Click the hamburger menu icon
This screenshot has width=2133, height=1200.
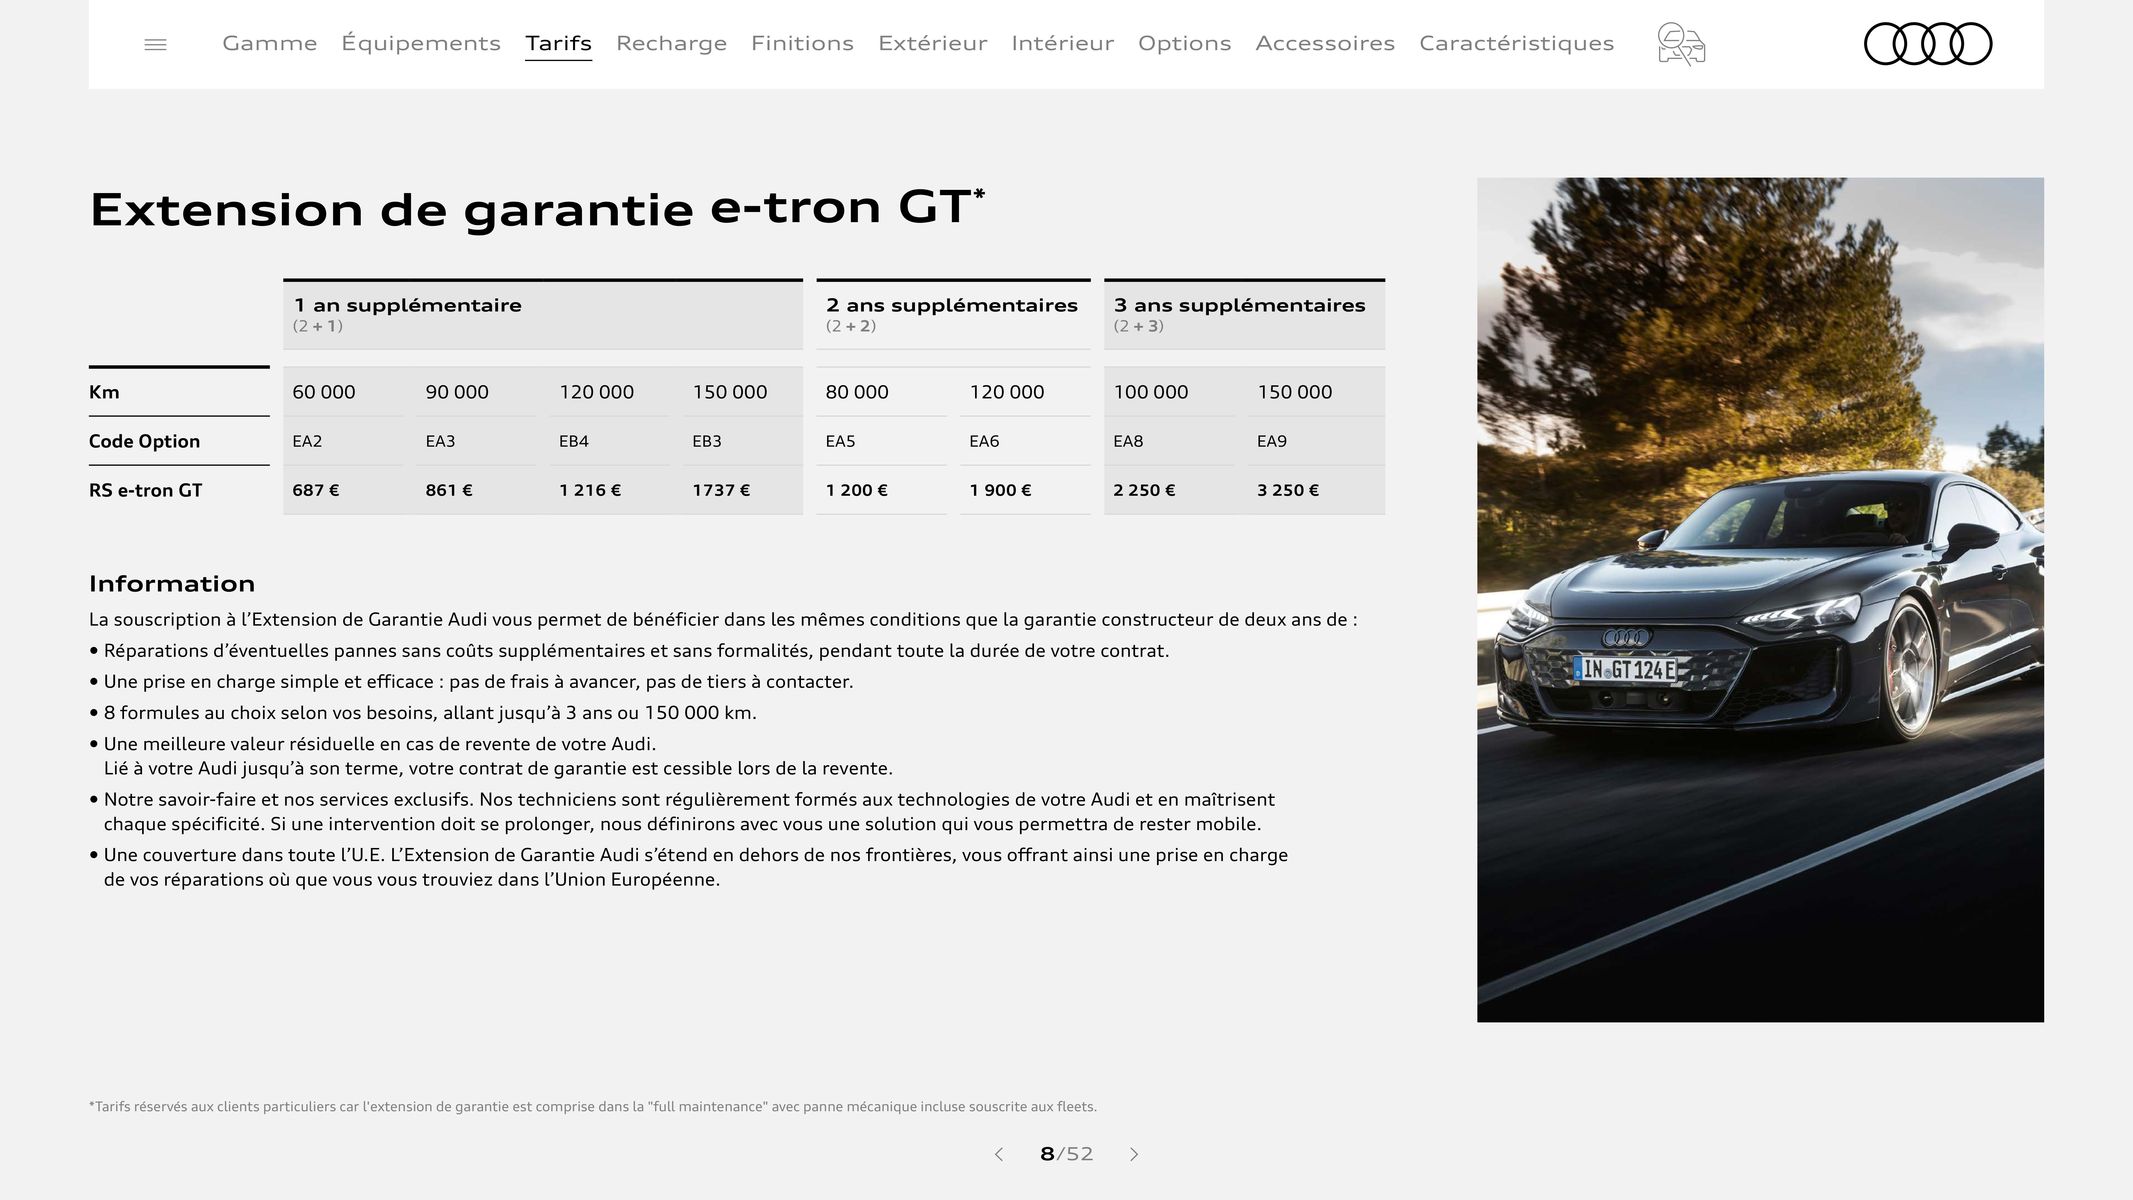point(154,42)
